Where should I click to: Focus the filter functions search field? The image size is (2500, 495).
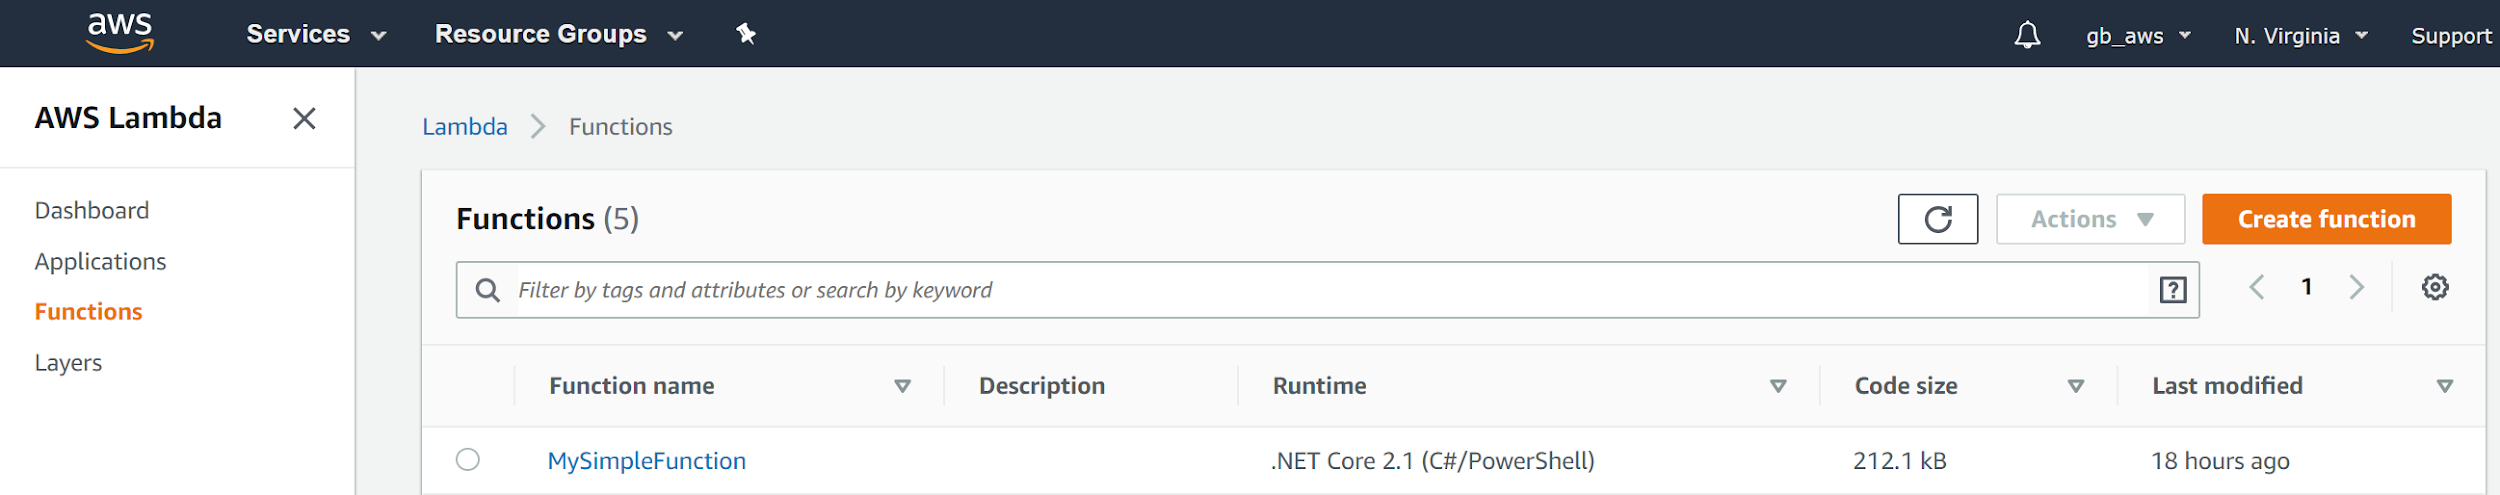(x=1327, y=290)
